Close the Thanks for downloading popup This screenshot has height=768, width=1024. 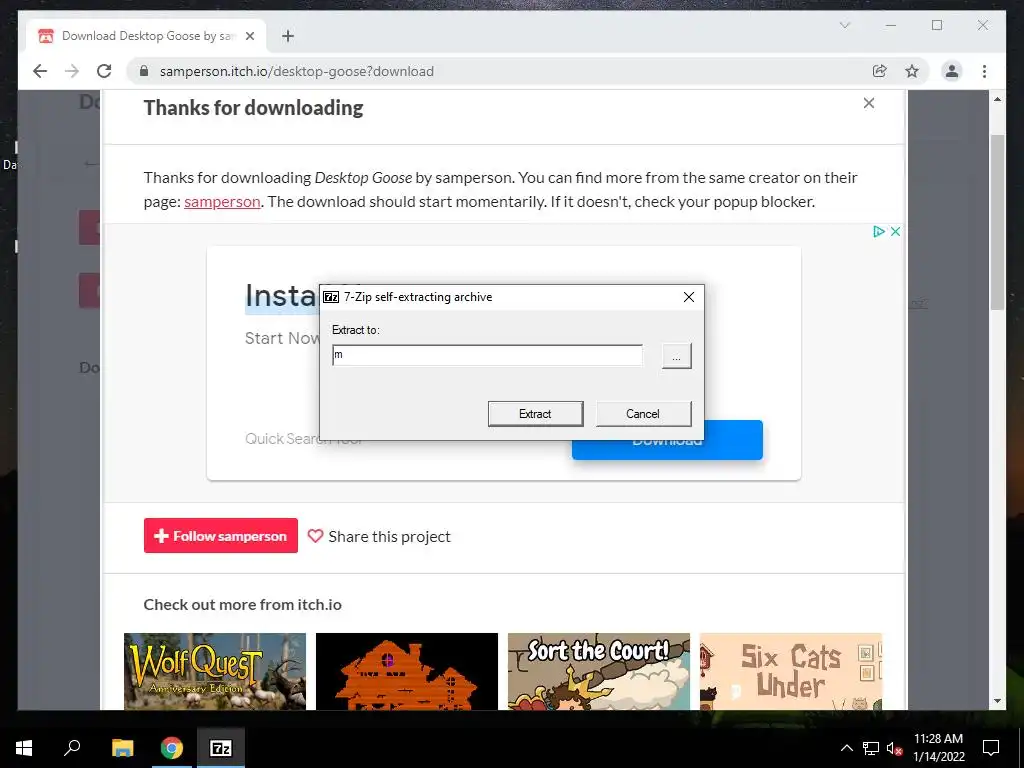coord(869,103)
